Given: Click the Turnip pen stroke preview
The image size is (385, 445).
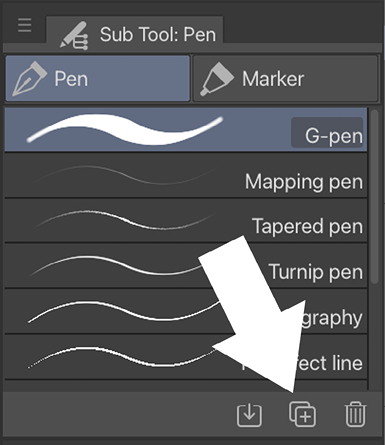Looking at the screenshot, I should (x=117, y=266).
